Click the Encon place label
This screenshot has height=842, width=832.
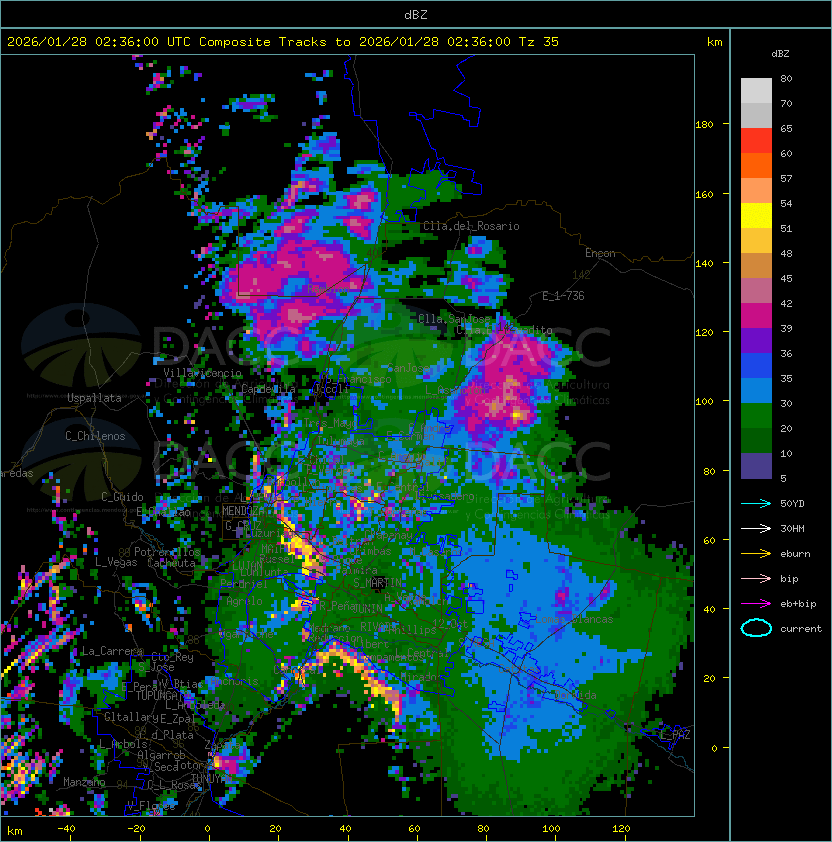click(600, 253)
